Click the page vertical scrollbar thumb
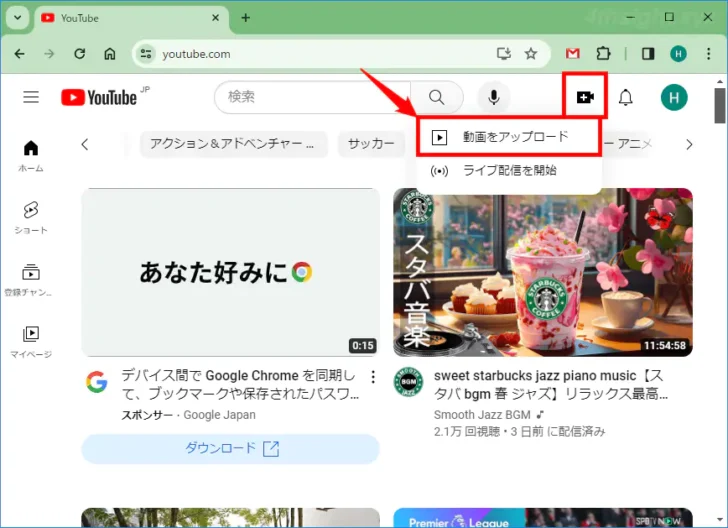This screenshot has width=728, height=528. pos(720,105)
